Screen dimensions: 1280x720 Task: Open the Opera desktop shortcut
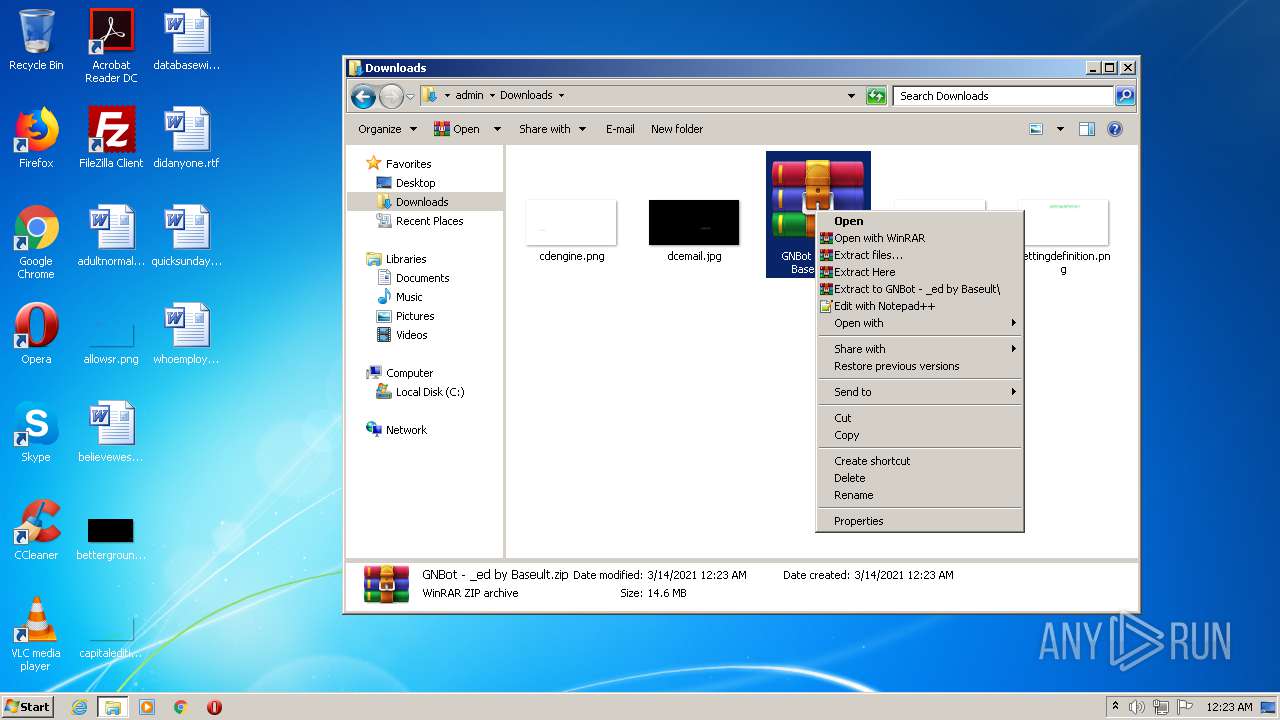[36, 334]
